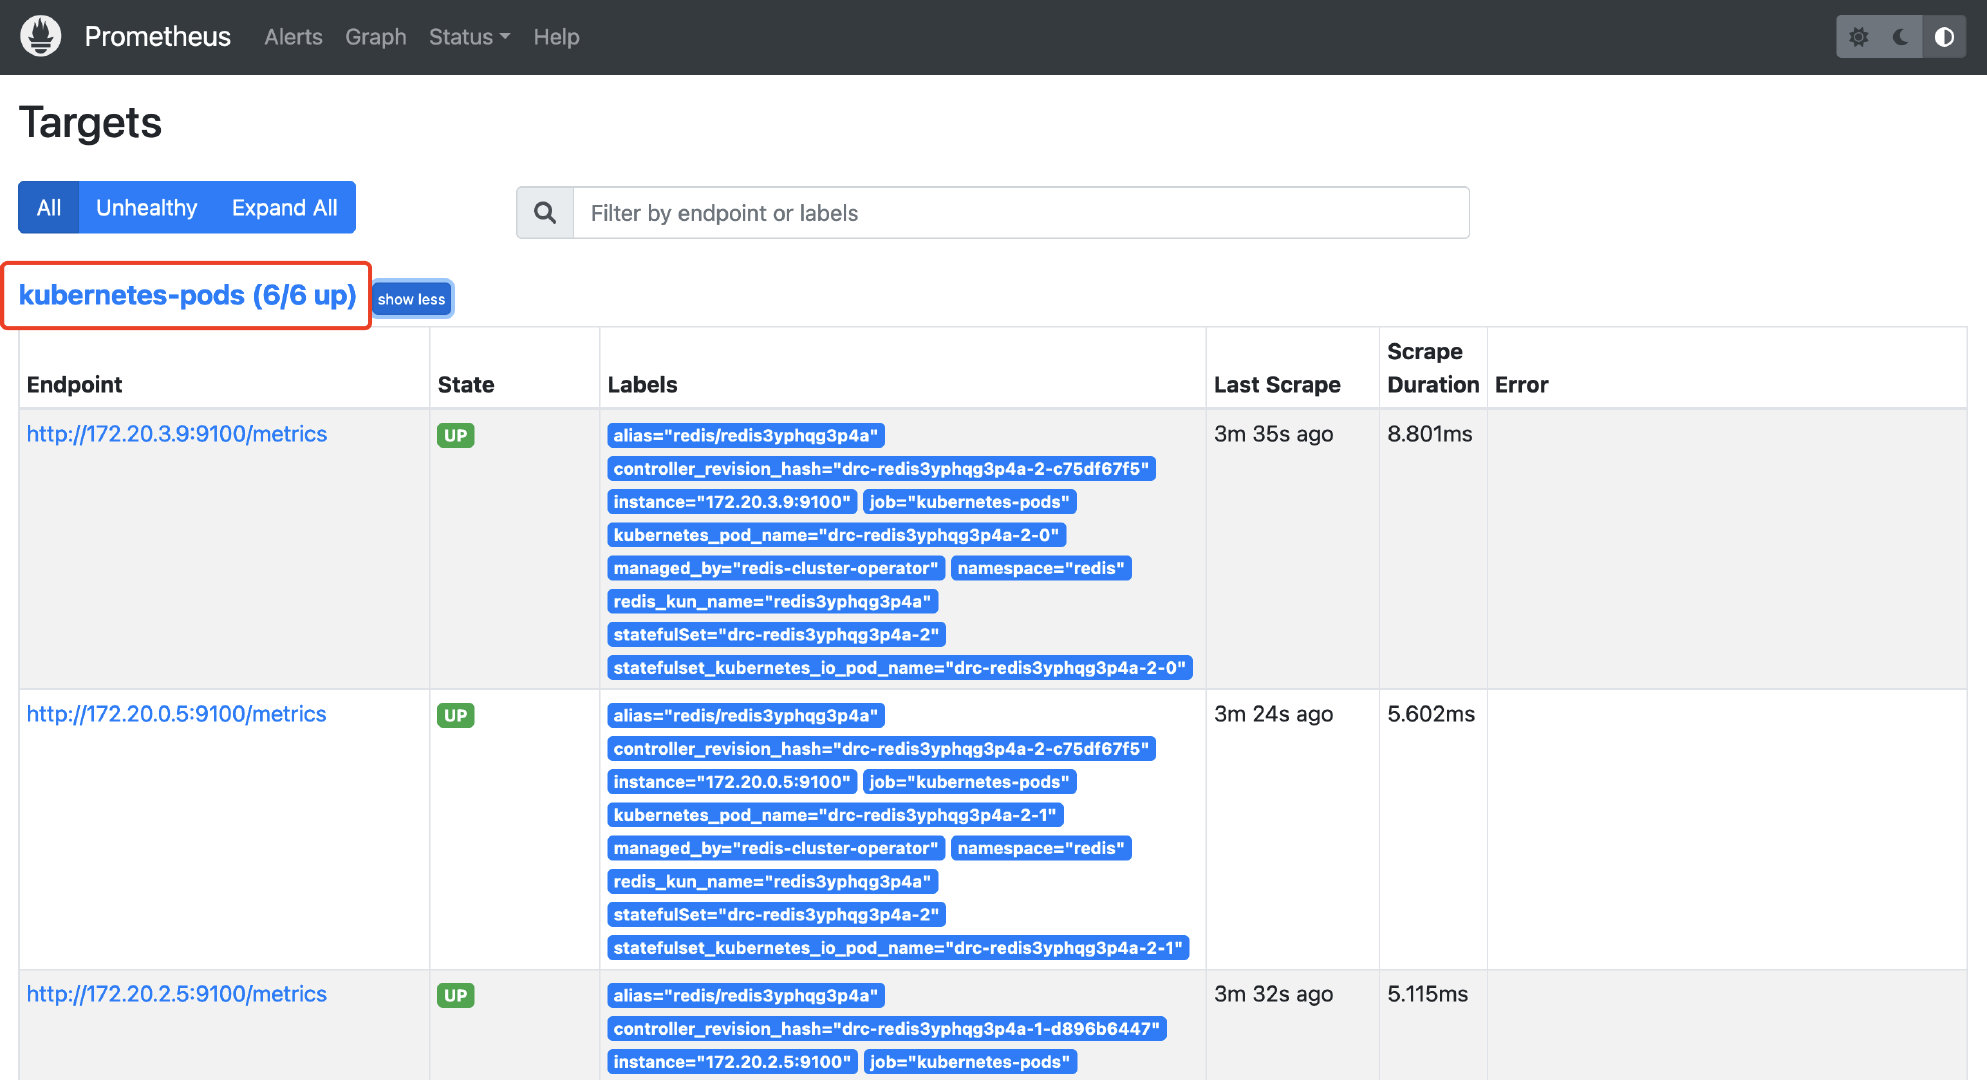Switch to light theme sun icon

click(x=1858, y=37)
